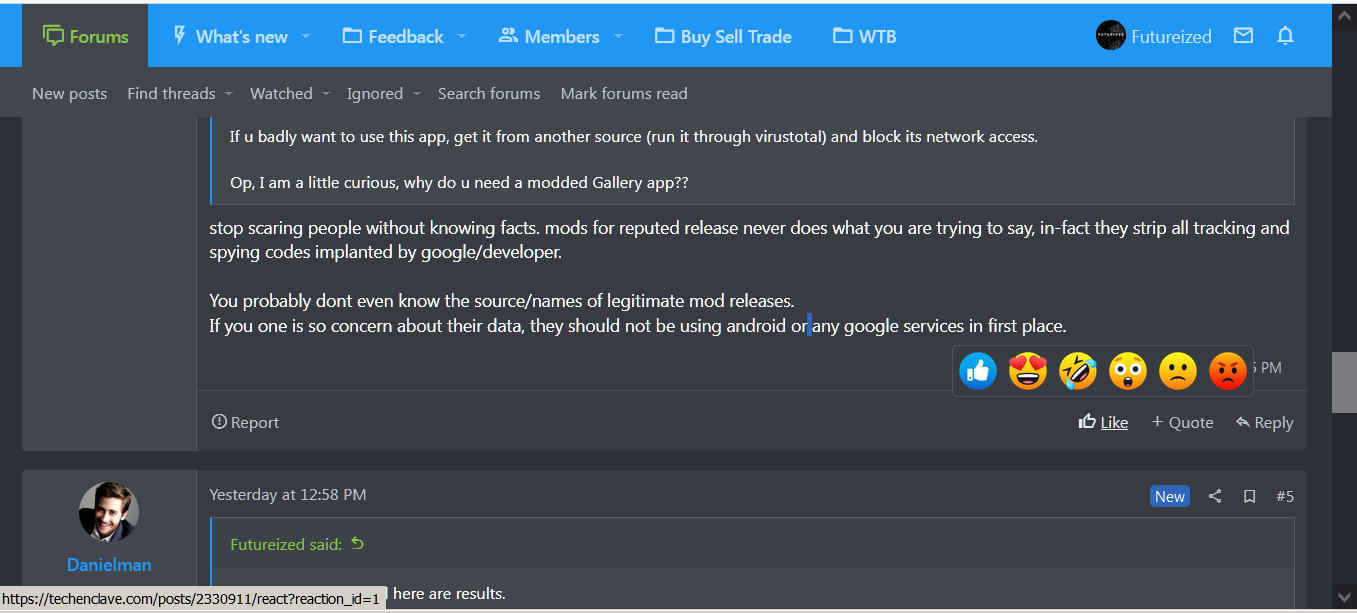React with the frowning Sad emoji

pos(1178,372)
